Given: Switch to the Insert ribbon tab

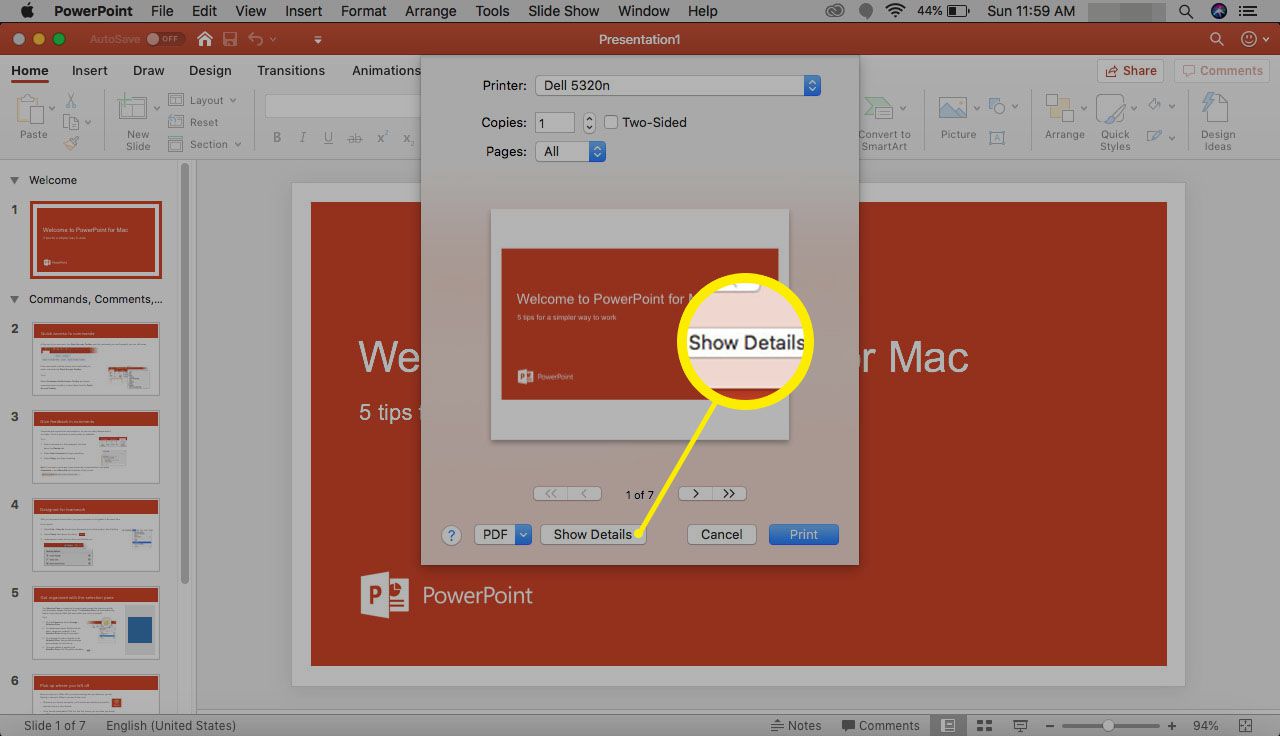Looking at the screenshot, I should [89, 71].
